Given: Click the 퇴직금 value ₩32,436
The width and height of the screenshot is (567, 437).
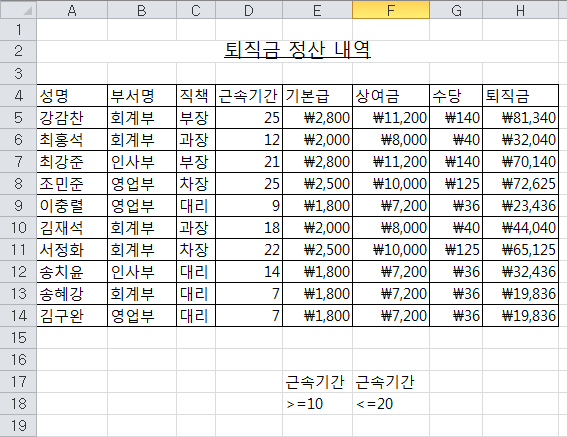Looking at the screenshot, I should pyautogui.click(x=520, y=272).
